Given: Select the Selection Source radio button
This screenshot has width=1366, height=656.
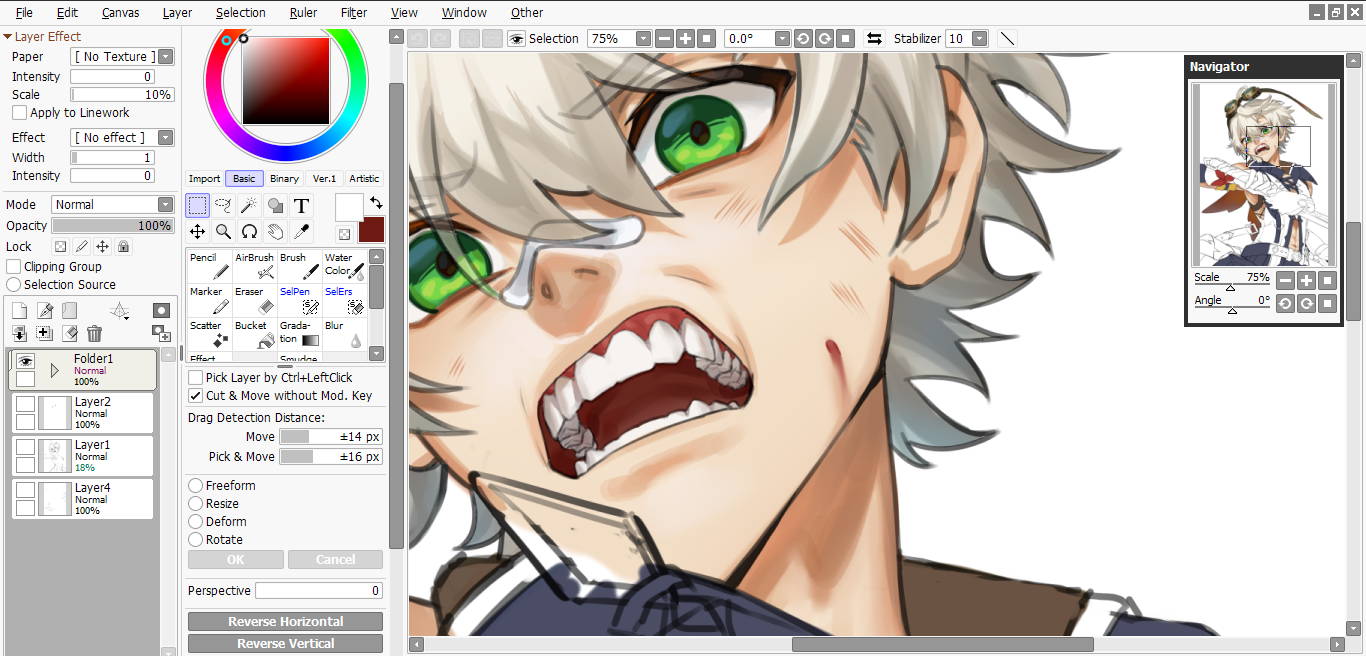Looking at the screenshot, I should pyautogui.click(x=14, y=284).
